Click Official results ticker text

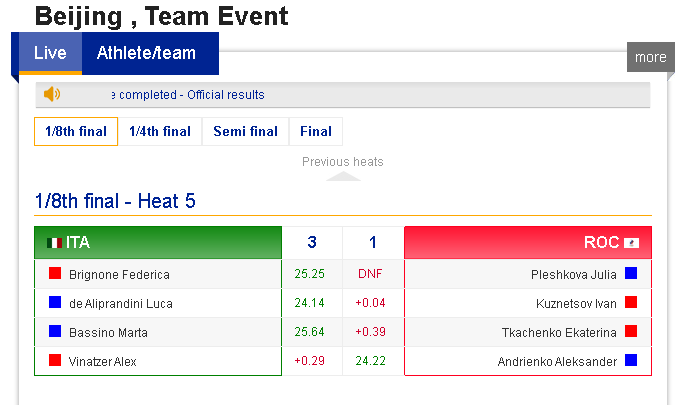point(226,95)
